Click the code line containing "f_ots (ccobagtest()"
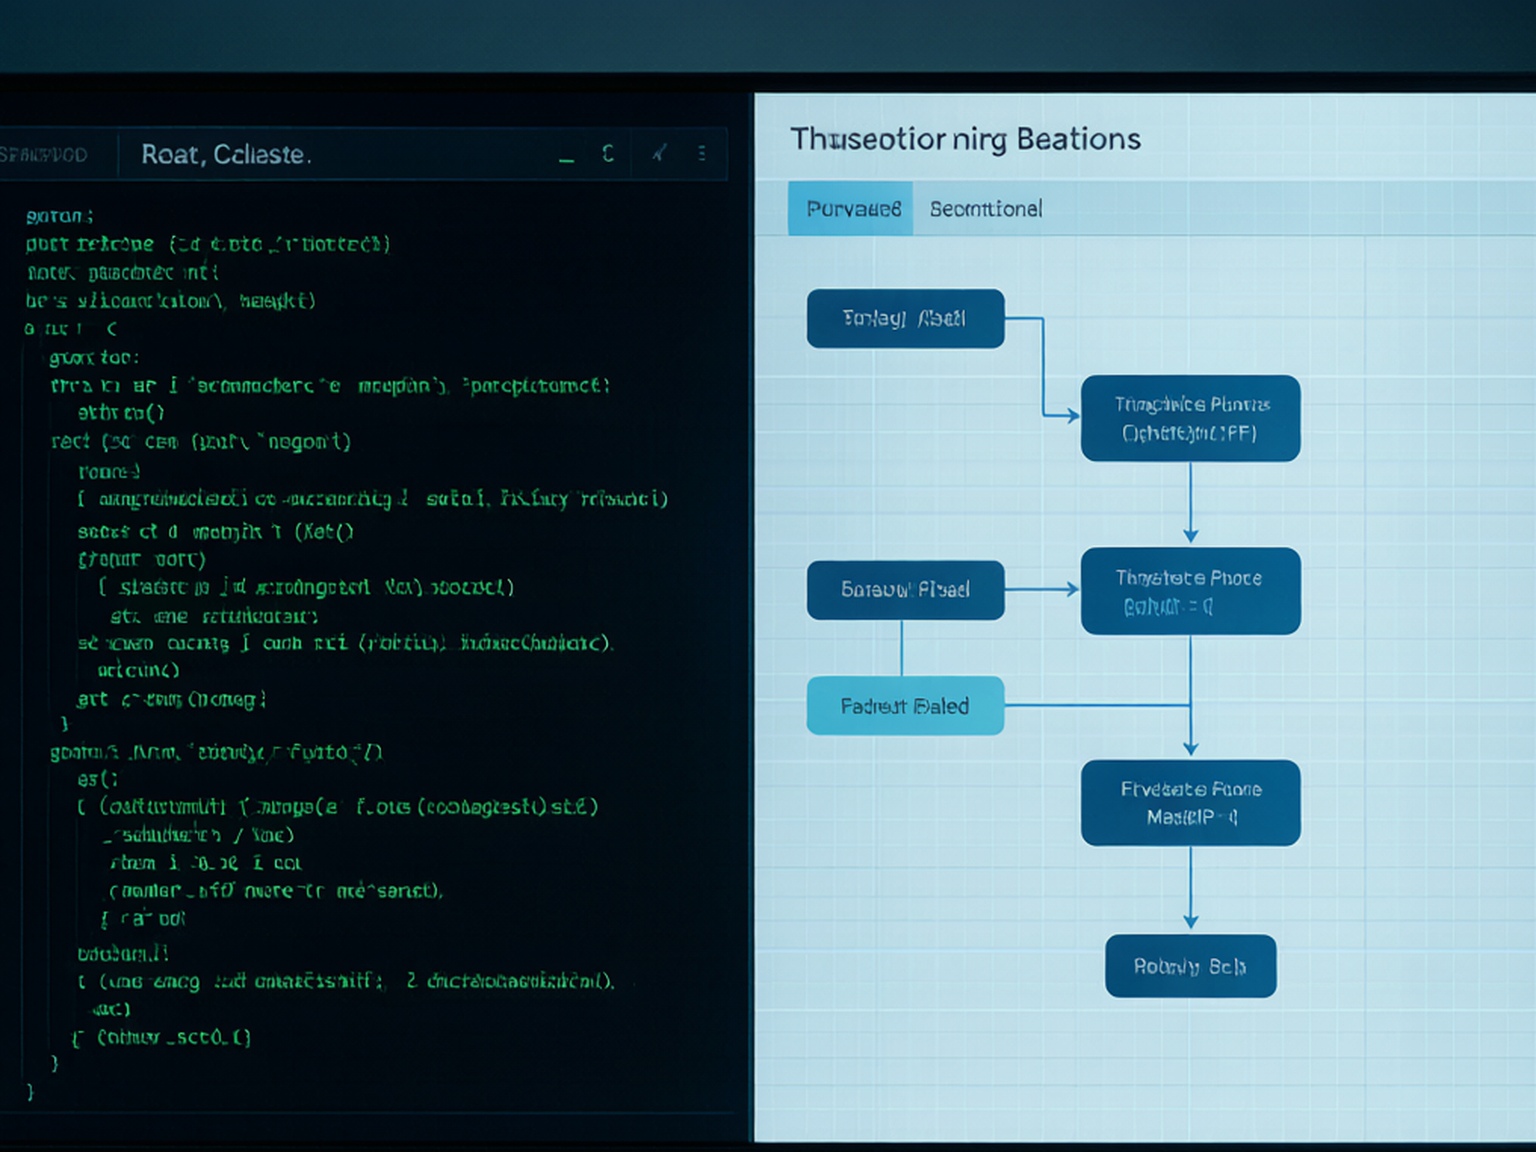This screenshot has height=1152, width=1536. [x=338, y=807]
